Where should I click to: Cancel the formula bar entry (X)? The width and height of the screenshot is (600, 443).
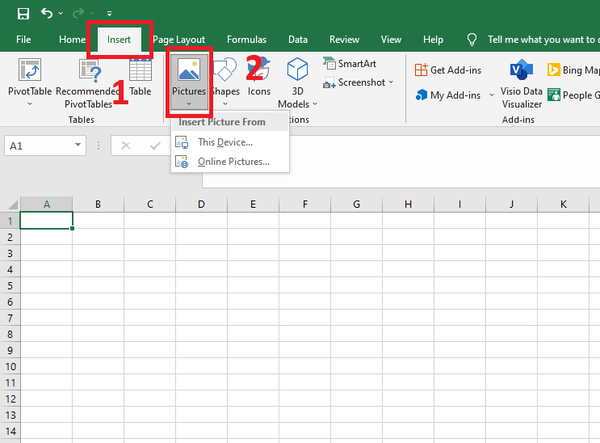coord(126,146)
